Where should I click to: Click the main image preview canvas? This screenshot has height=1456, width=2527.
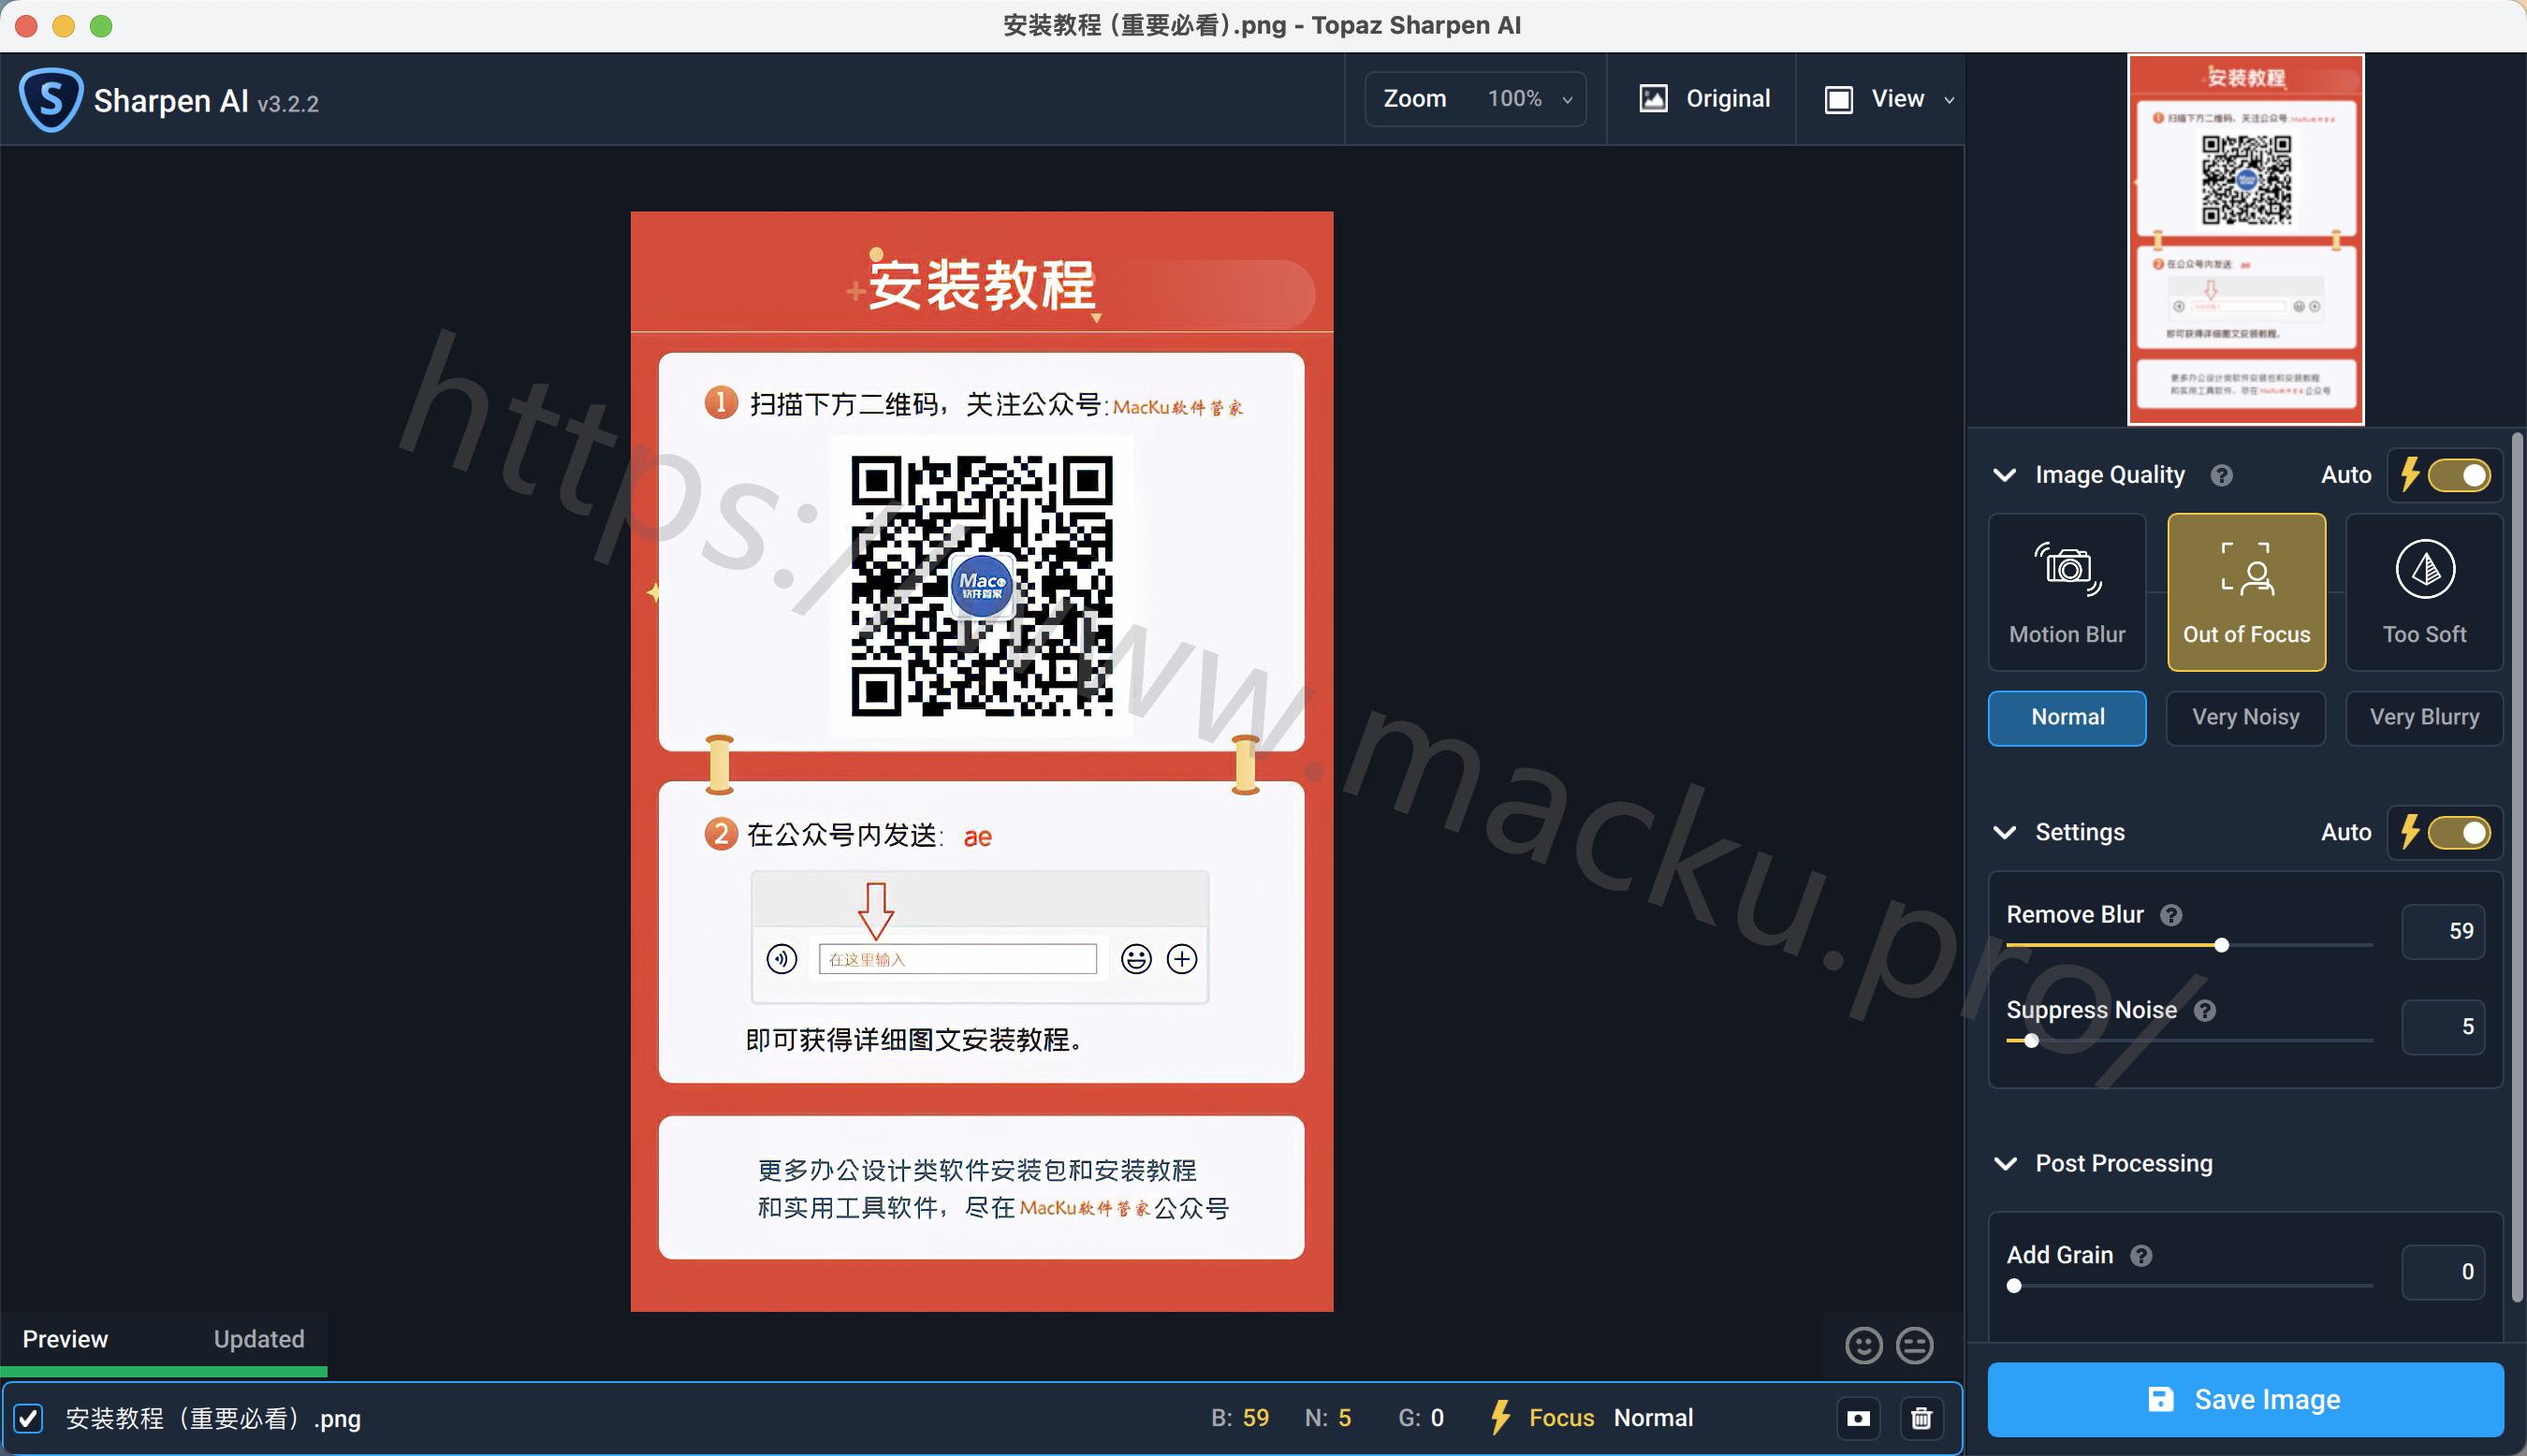981,761
